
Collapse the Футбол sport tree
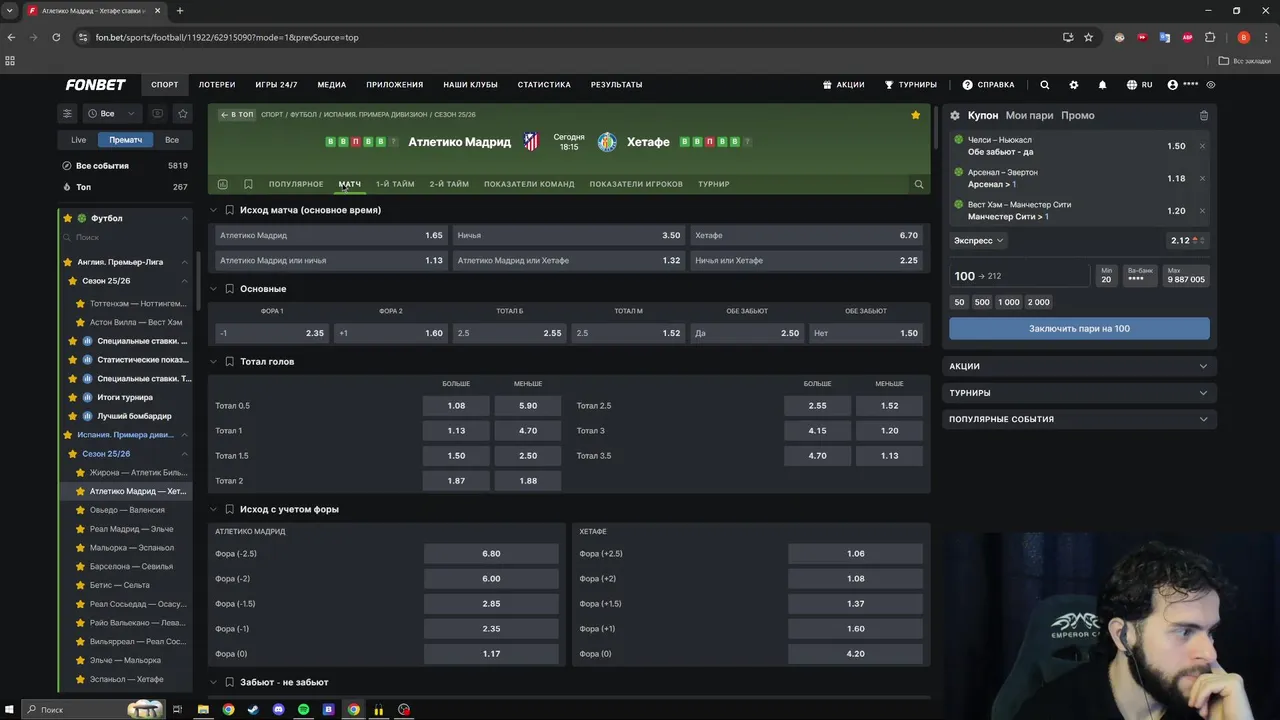185,218
